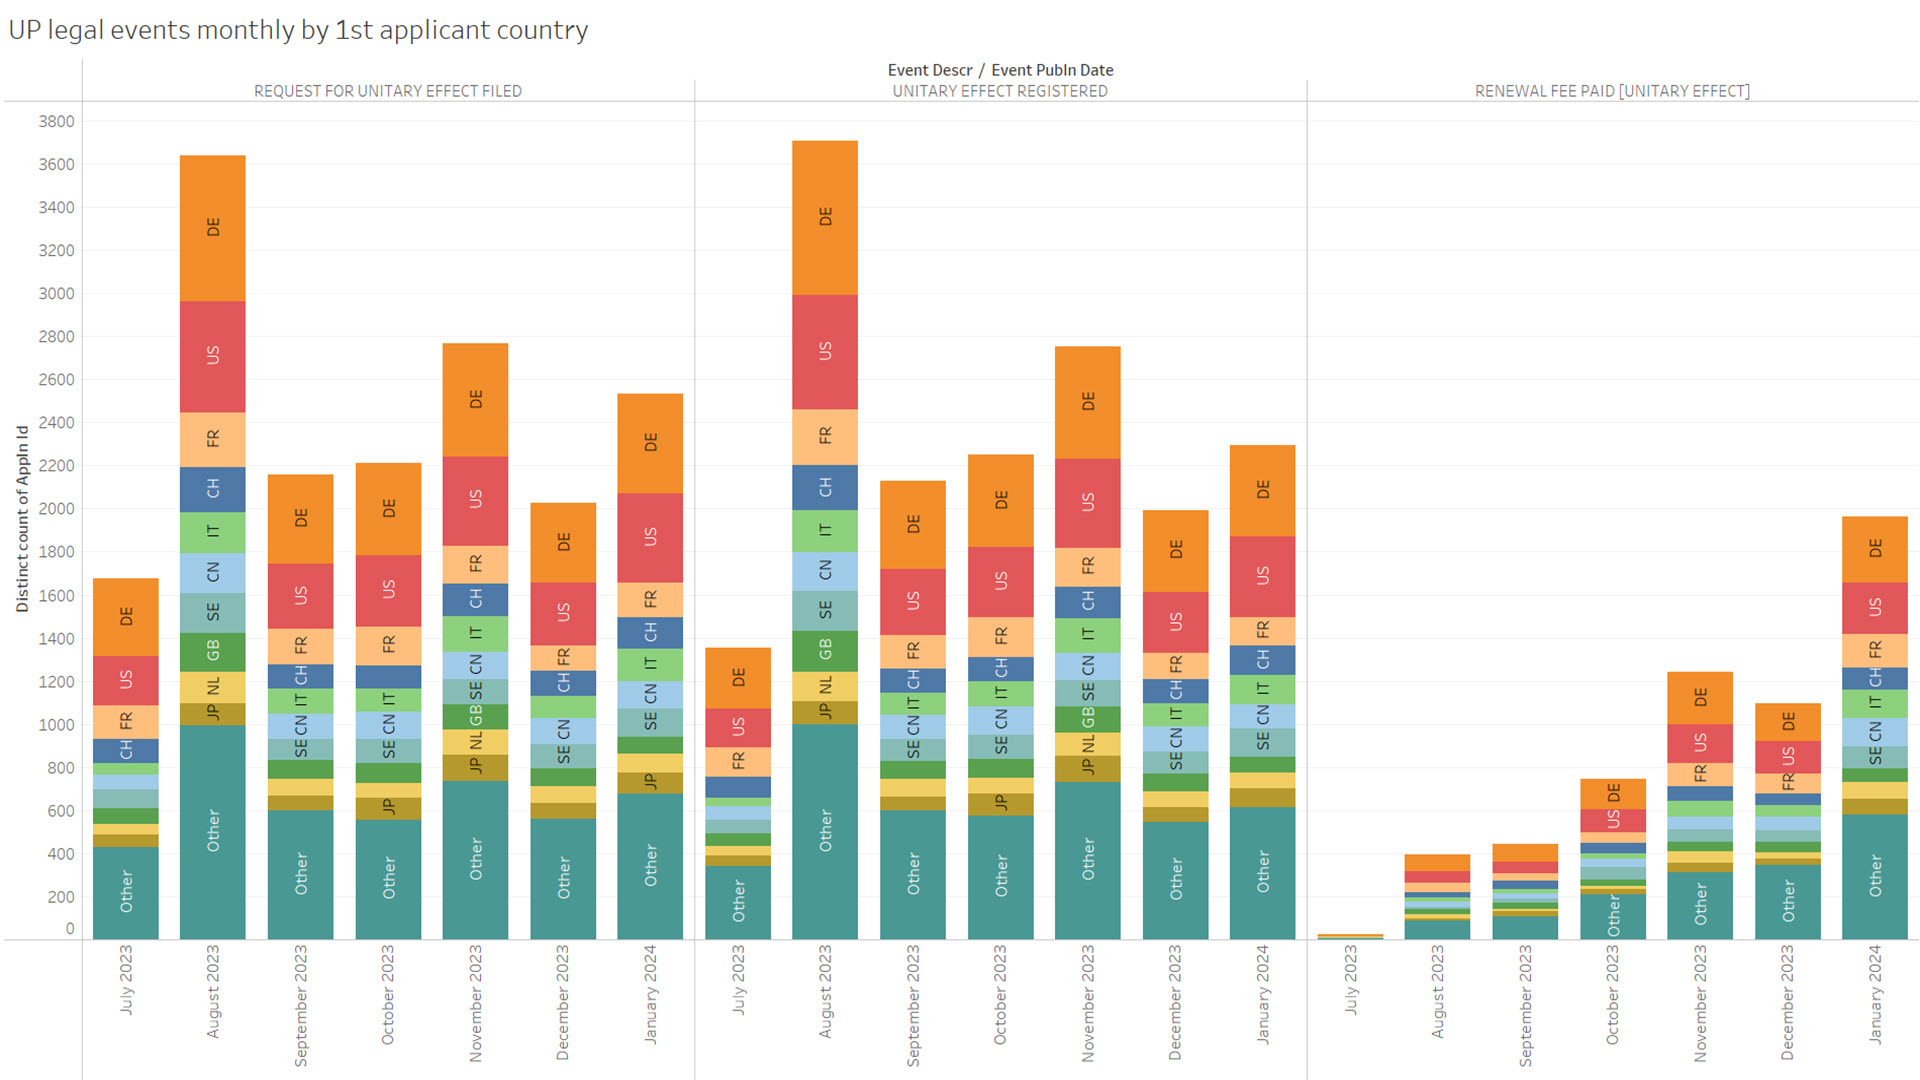The width and height of the screenshot is (1920, 1080).
Task: Click FR segment of August 2023 request-filed bar
Action: click(x=212, y=439)
